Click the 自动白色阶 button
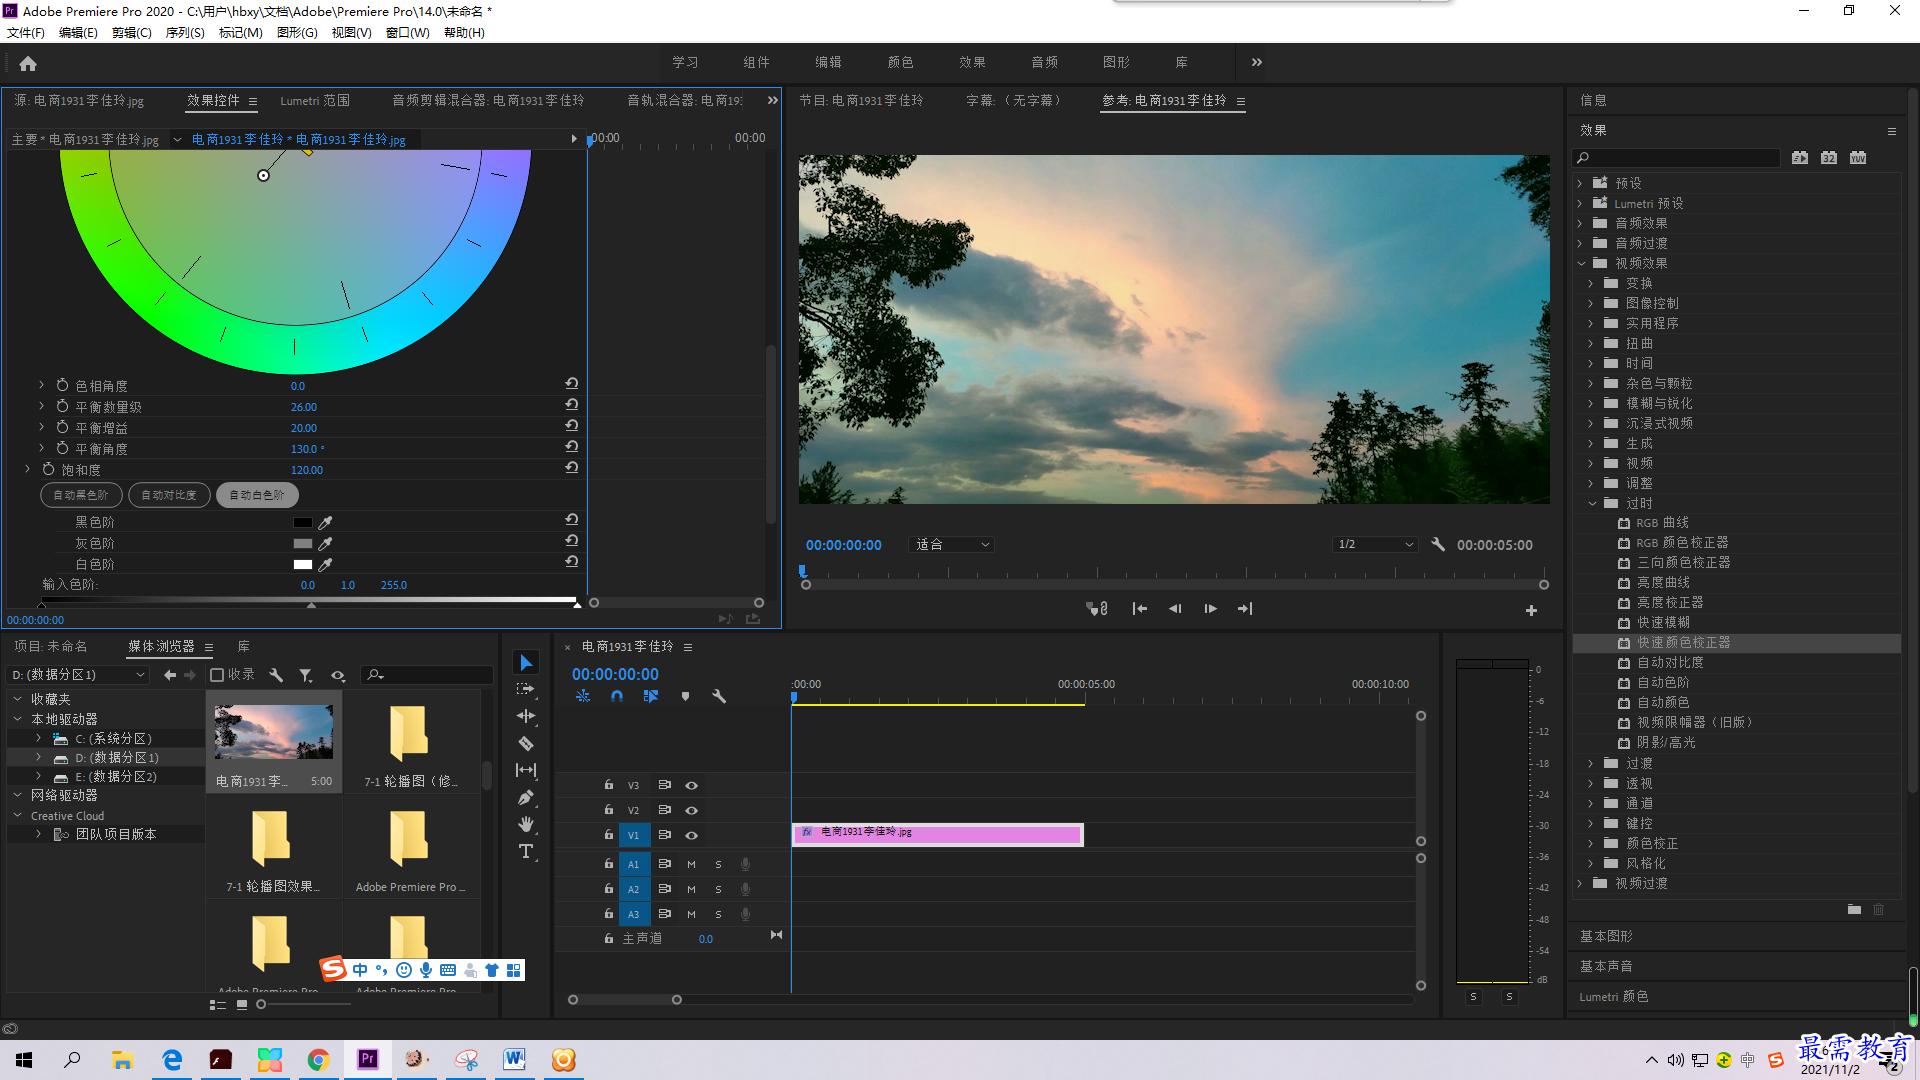This screenshot has height=1080, width=1920. click(x=257, y=495)
